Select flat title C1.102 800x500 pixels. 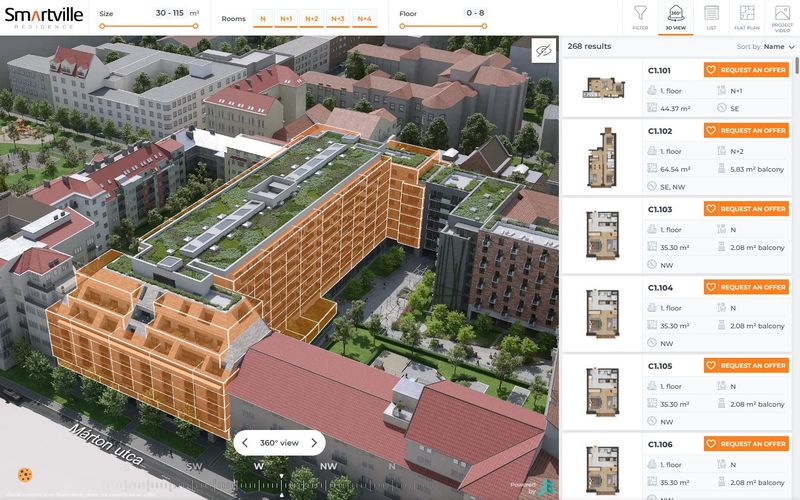click(x=660, y=131)
